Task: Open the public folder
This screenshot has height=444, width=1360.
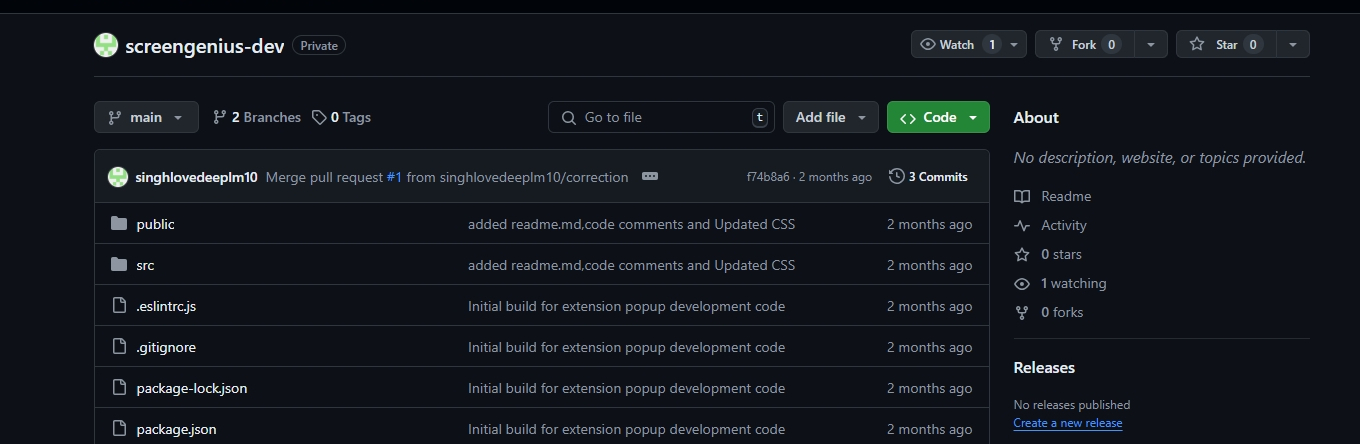Action: point(155,224)
